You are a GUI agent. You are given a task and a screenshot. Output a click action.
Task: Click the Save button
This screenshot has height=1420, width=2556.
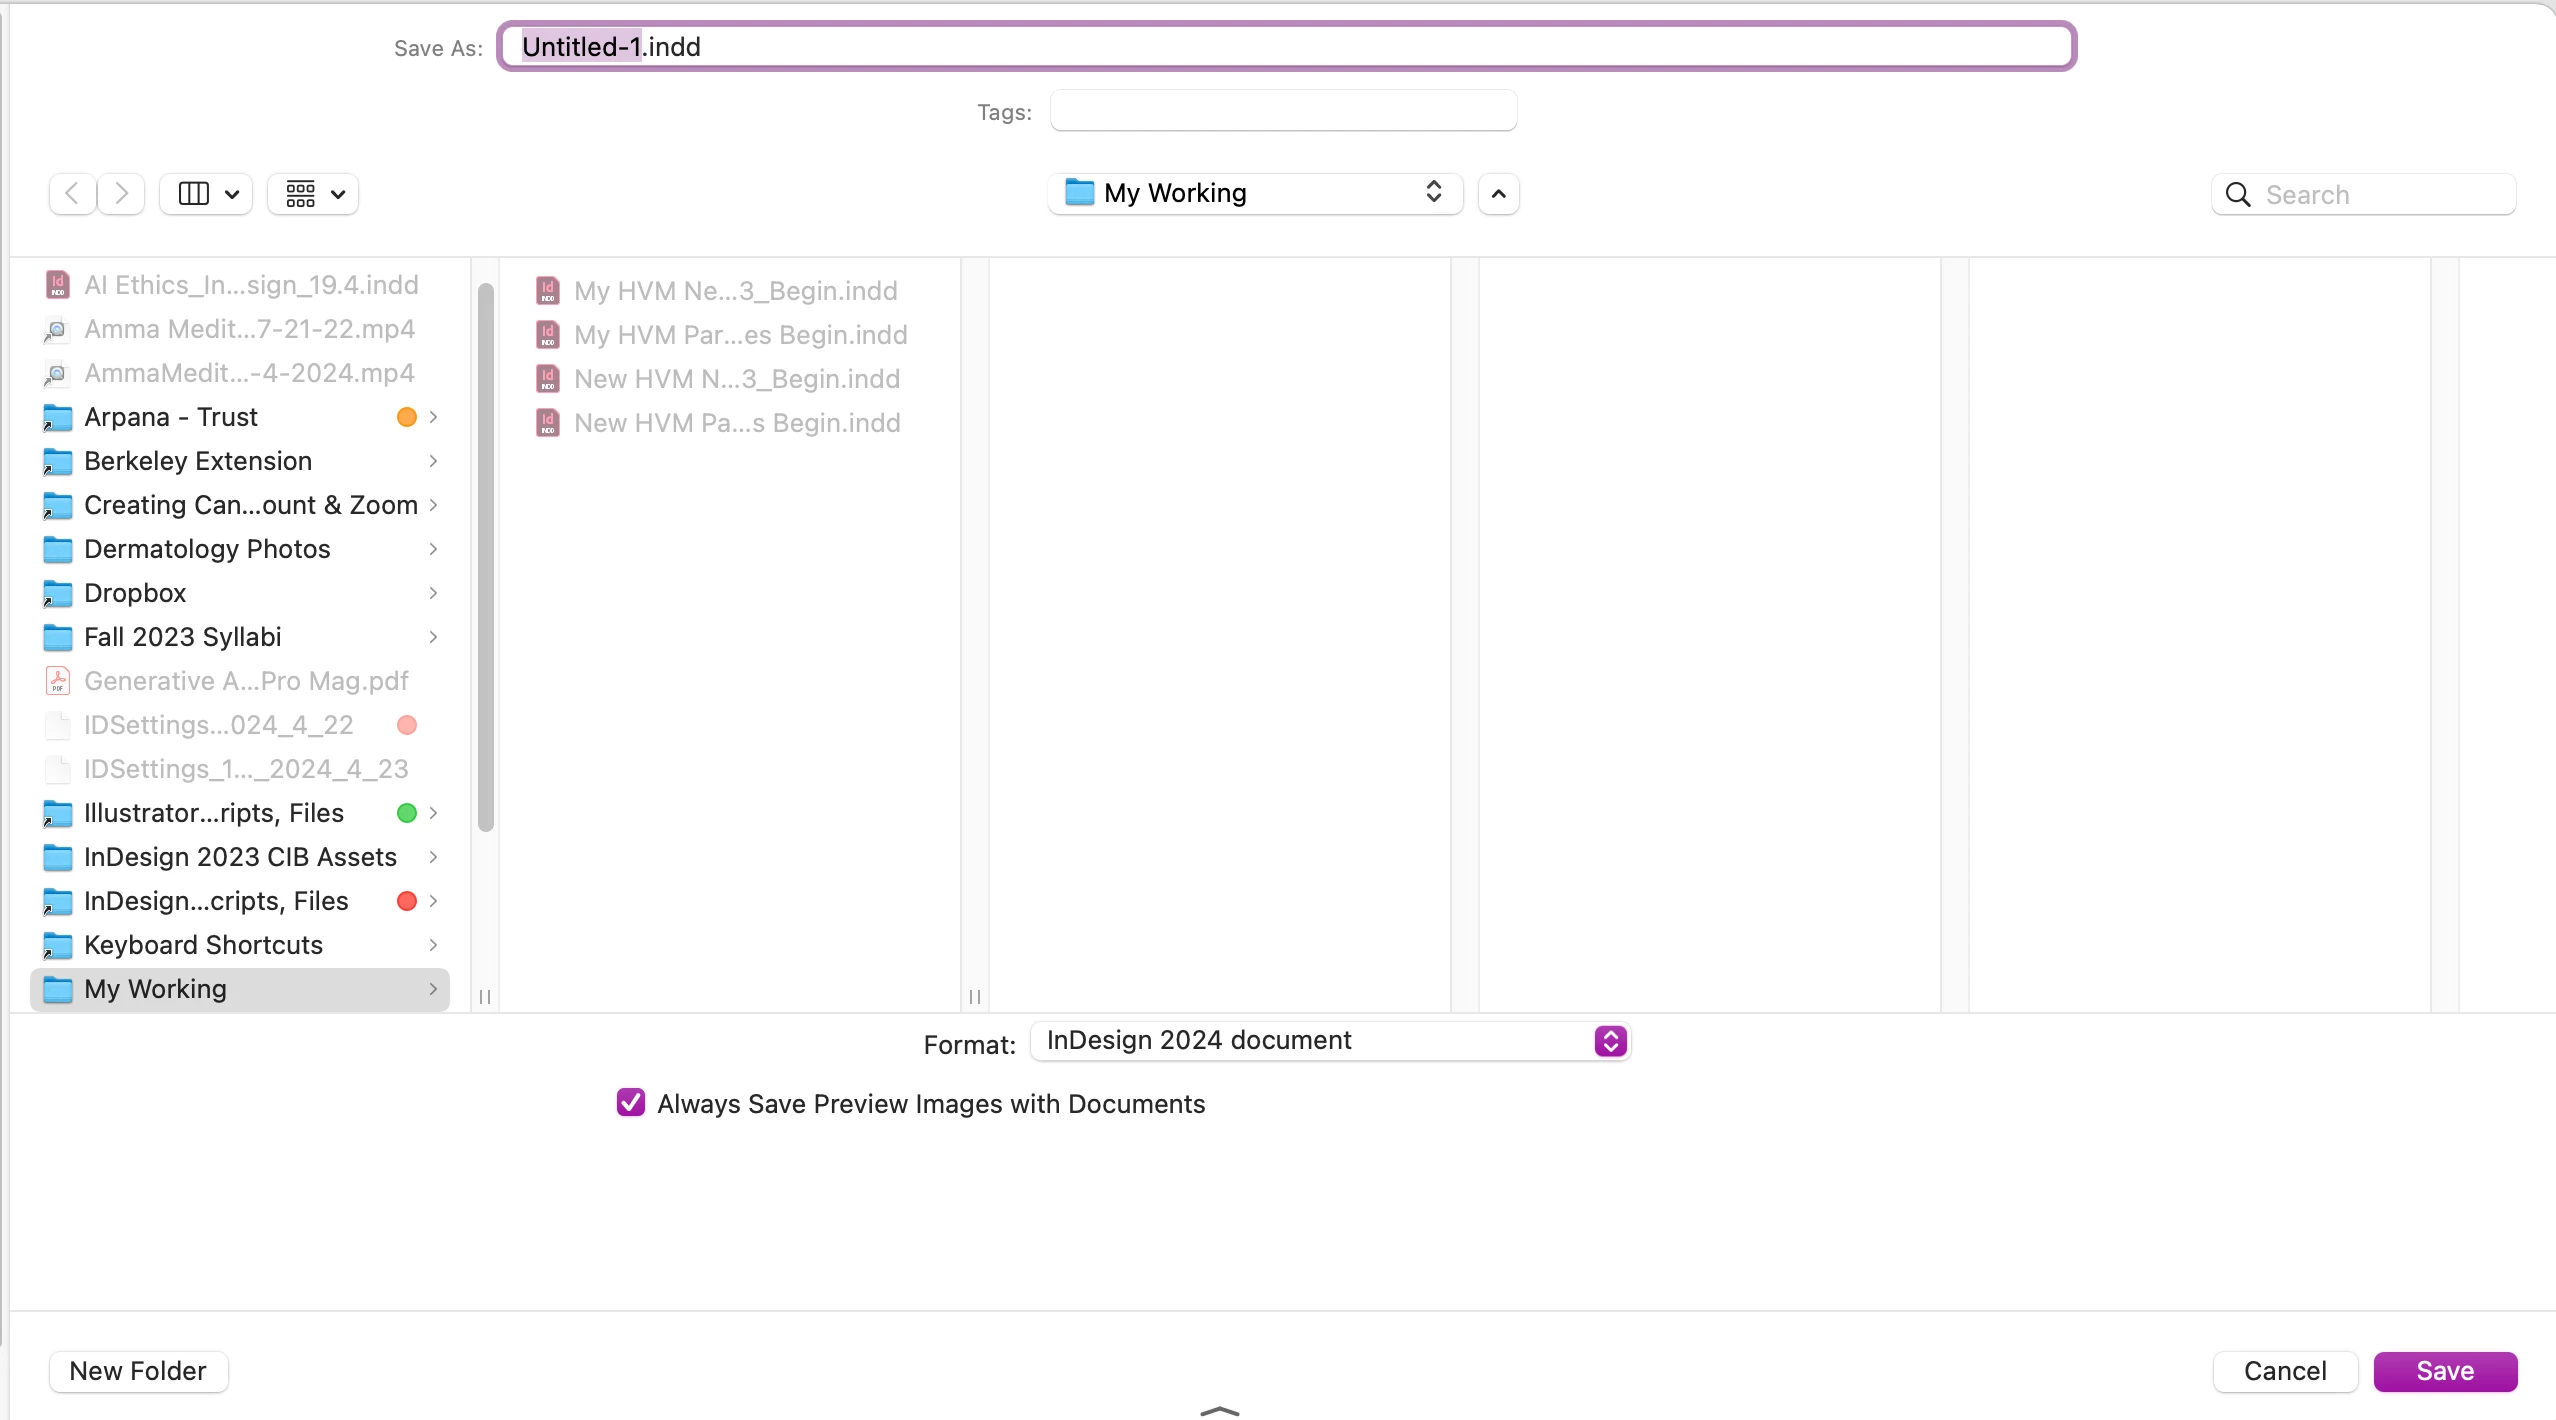tap(2444, 1371)
